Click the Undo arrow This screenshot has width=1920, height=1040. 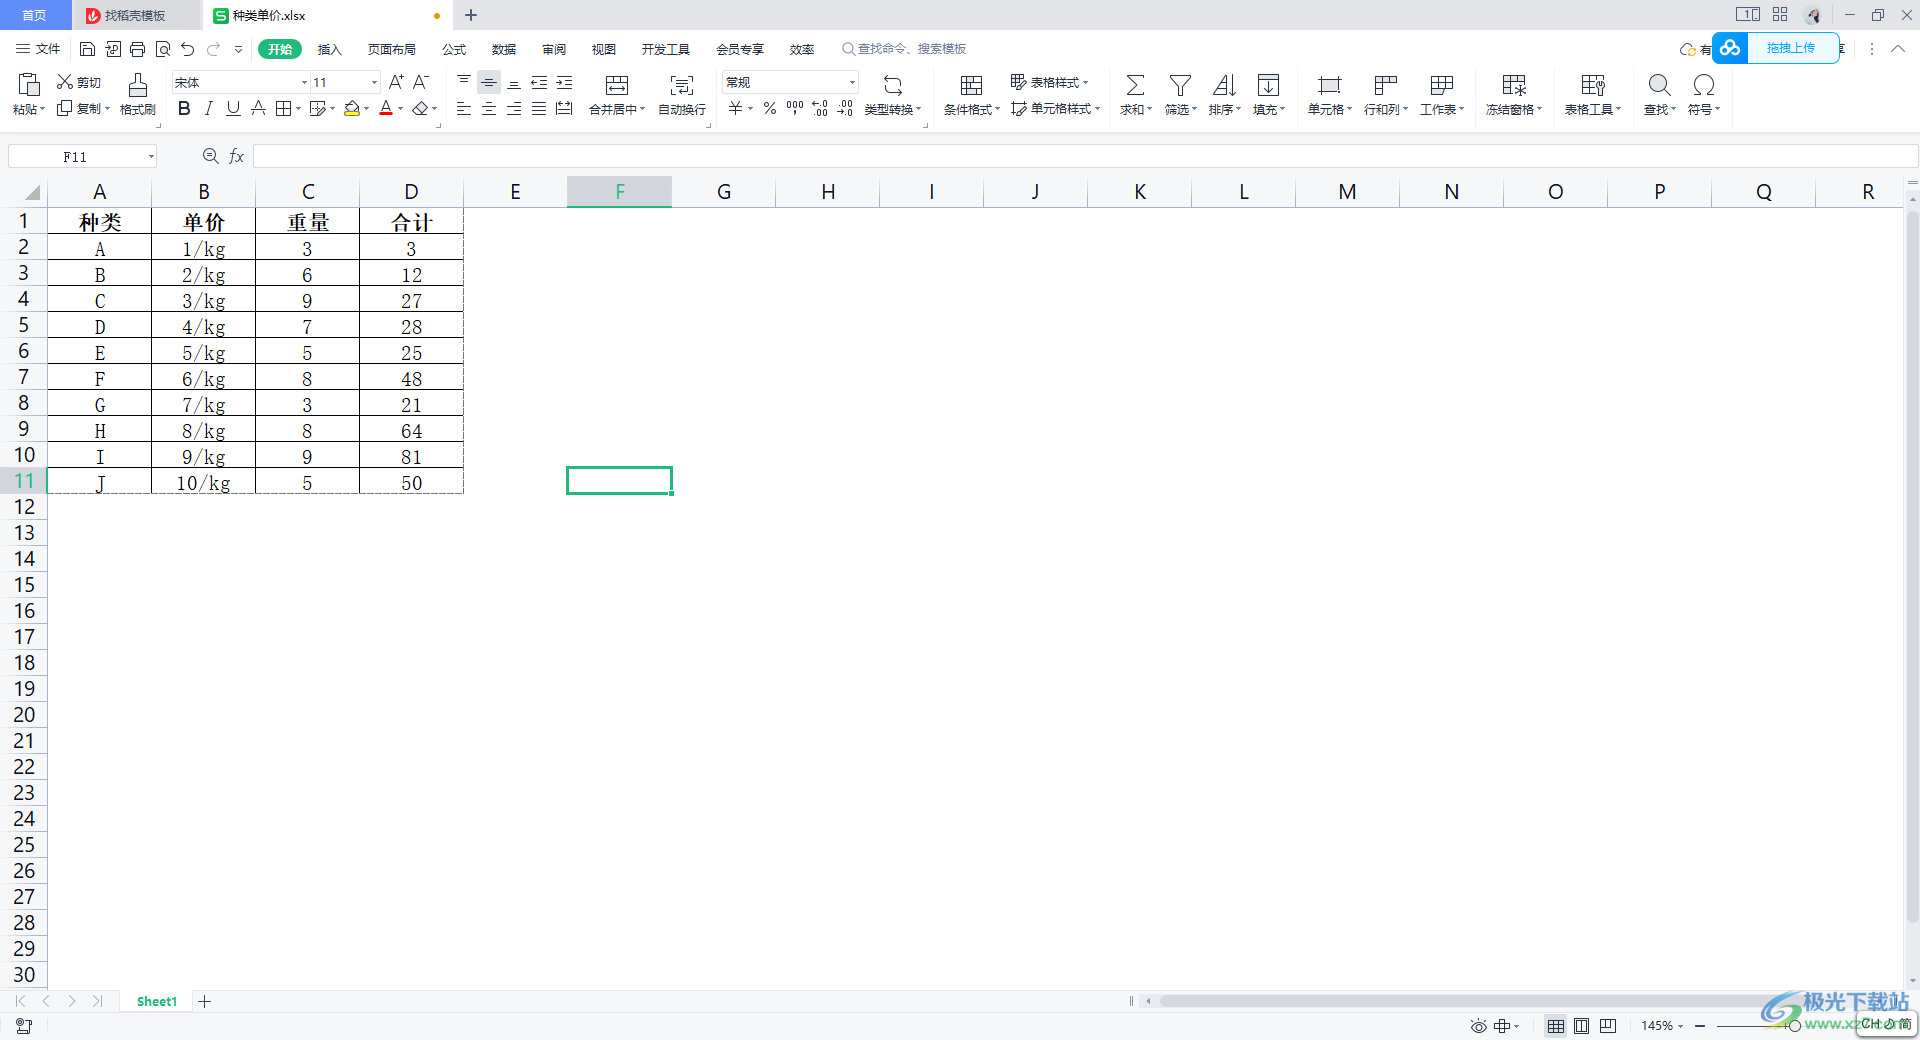pyautogui.click(x=187, y=49)
